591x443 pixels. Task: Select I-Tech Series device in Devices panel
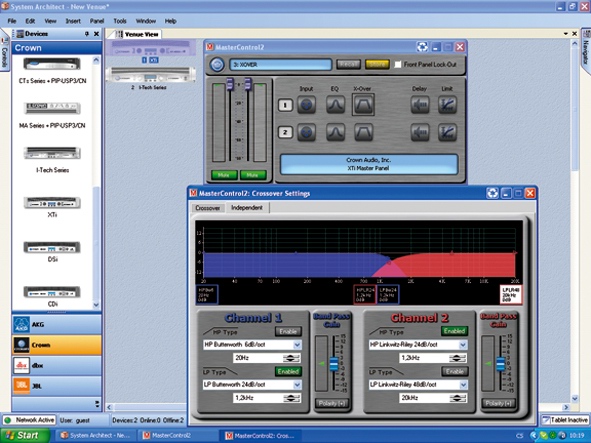[52, 159]
